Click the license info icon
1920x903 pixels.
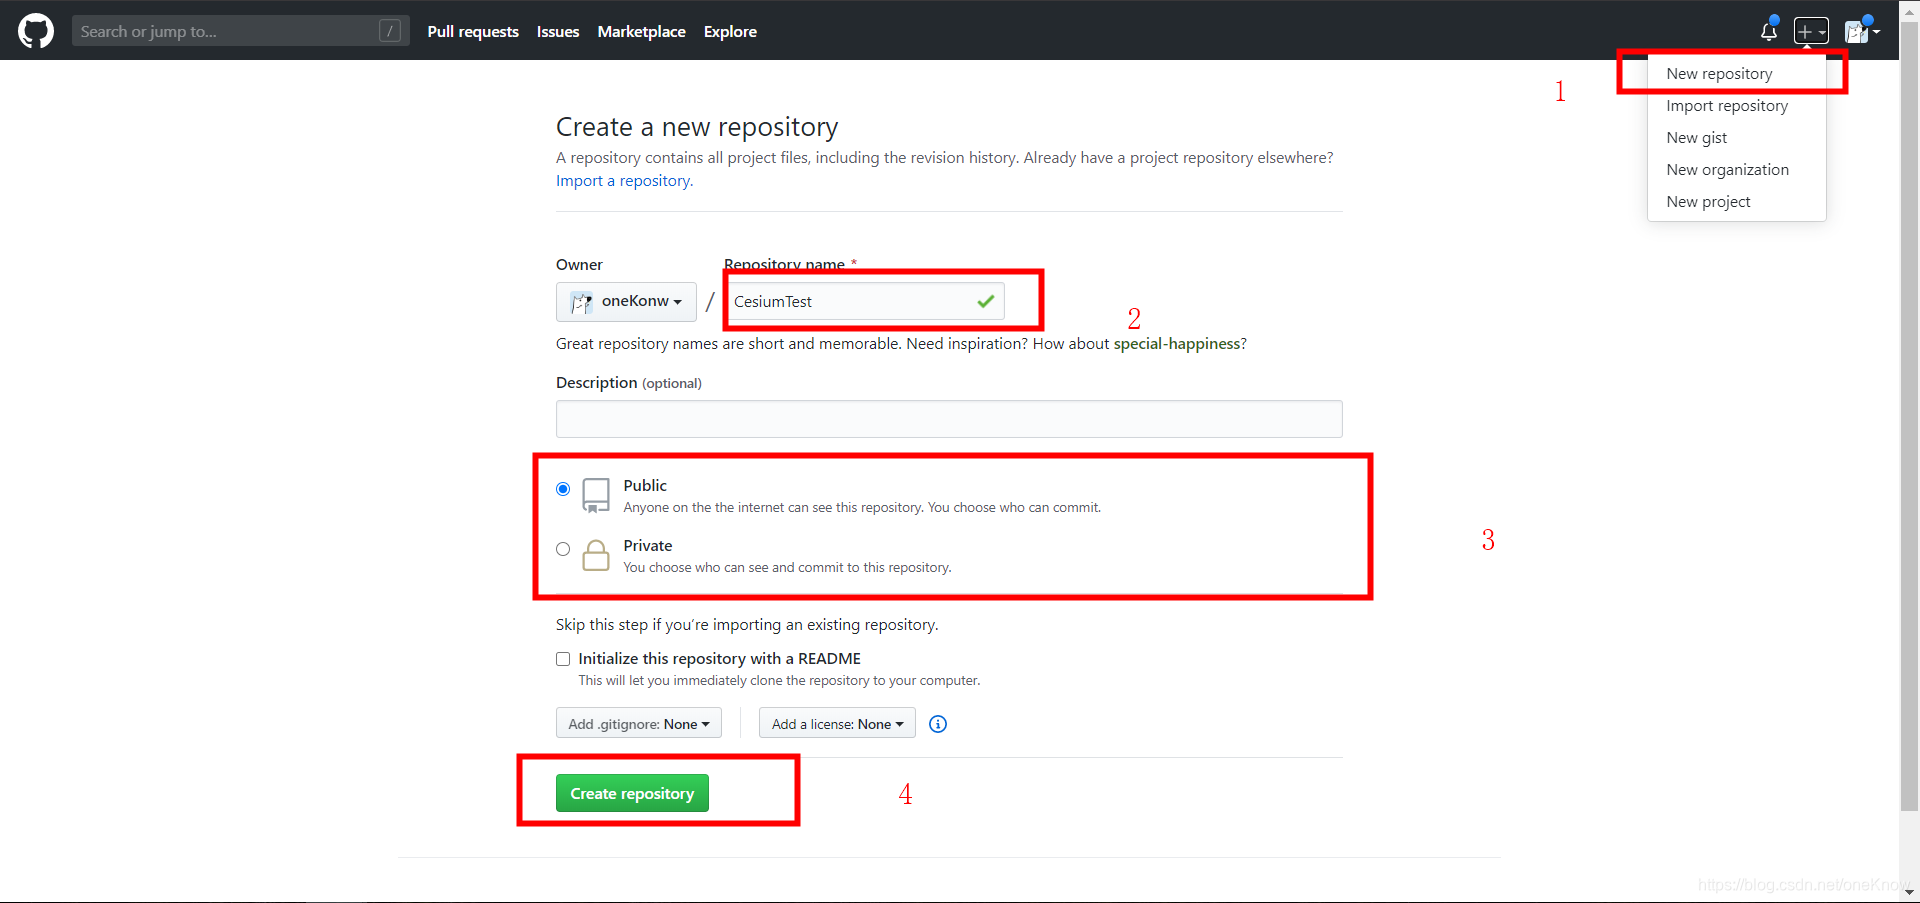click(938, 724)
